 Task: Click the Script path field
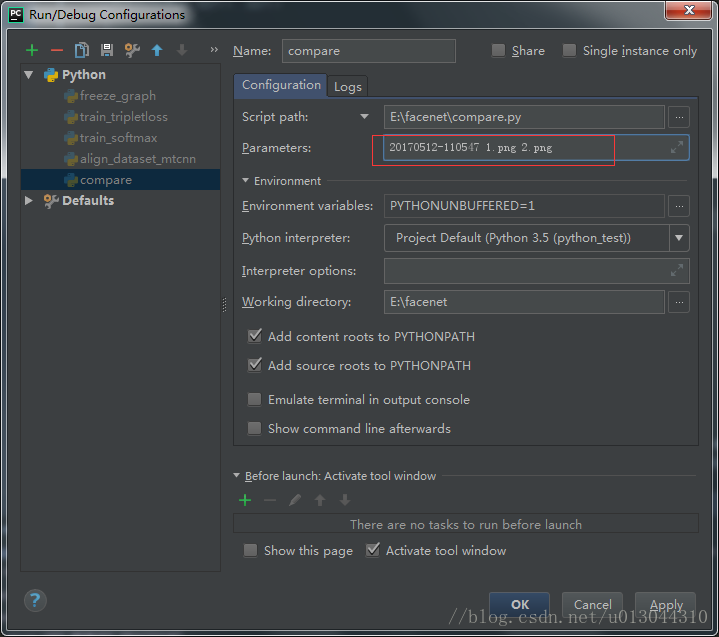(524, 117)
